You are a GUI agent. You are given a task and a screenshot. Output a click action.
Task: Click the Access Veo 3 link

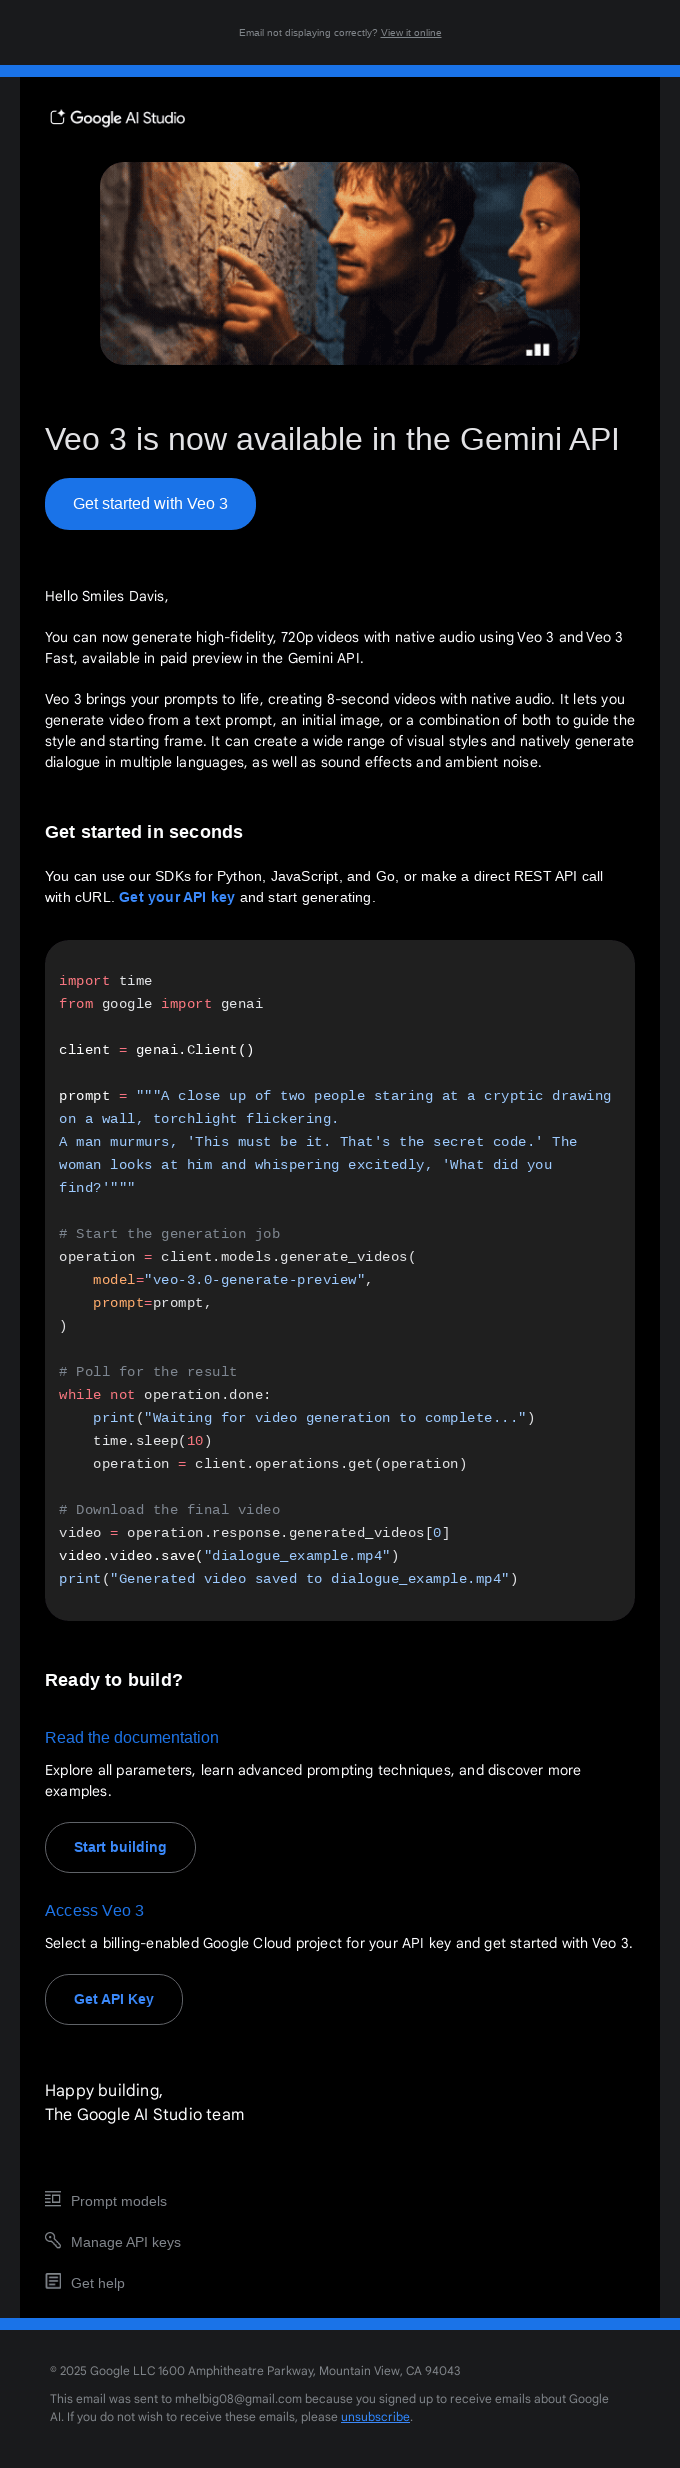pos(95,1910)
